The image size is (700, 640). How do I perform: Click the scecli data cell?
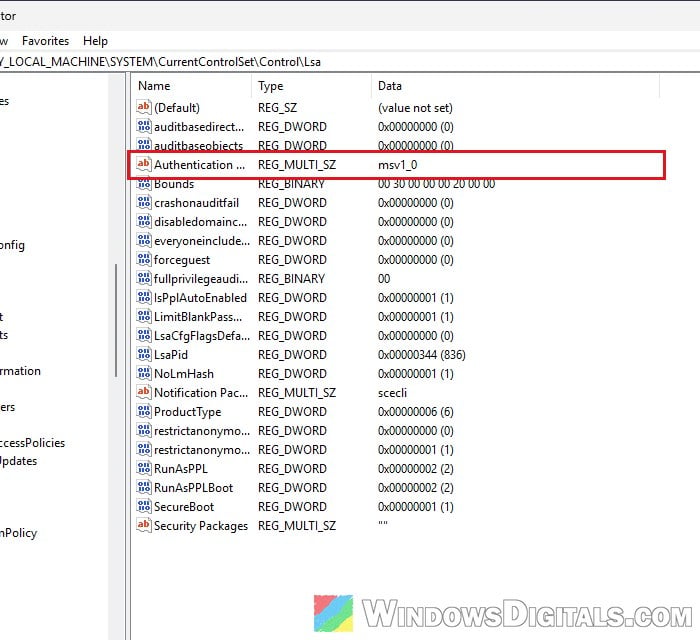[x=392, y=393]
